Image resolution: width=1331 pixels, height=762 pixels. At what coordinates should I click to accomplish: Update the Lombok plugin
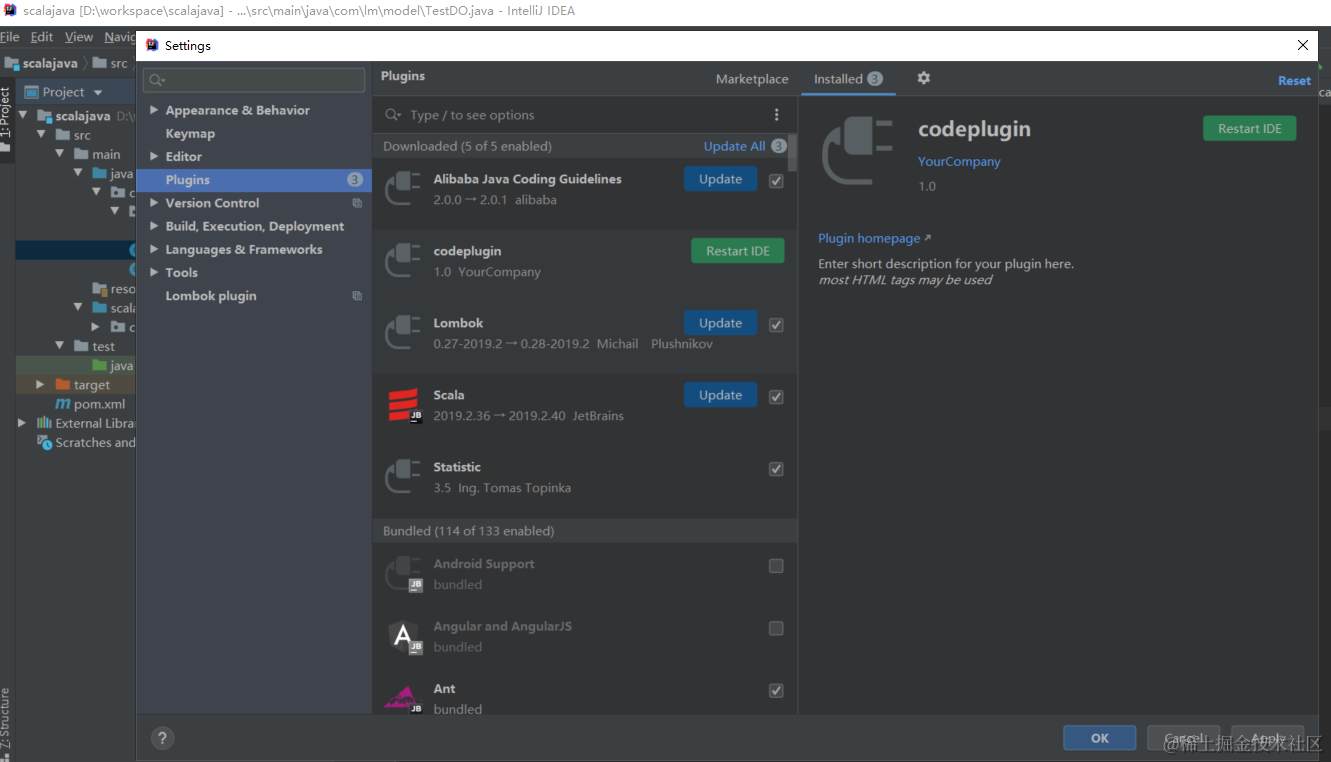click(720, 323)
